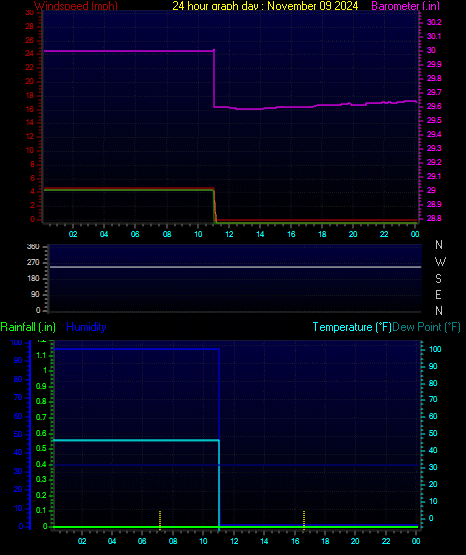This screenshot has height=555, width=466.
Task: Click the 12 hour label on top graph
Action: pos(229,234)
